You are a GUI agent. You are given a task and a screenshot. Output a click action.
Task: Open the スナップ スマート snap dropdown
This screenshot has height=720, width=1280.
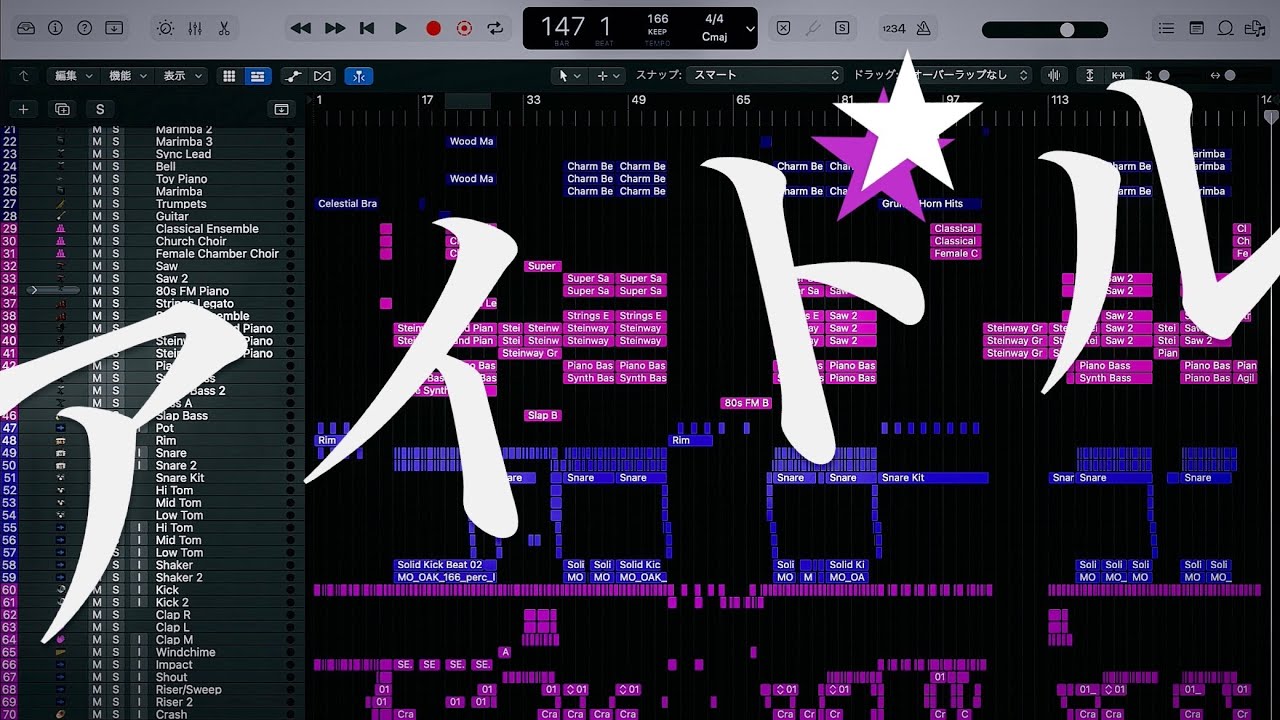point(766,75)
